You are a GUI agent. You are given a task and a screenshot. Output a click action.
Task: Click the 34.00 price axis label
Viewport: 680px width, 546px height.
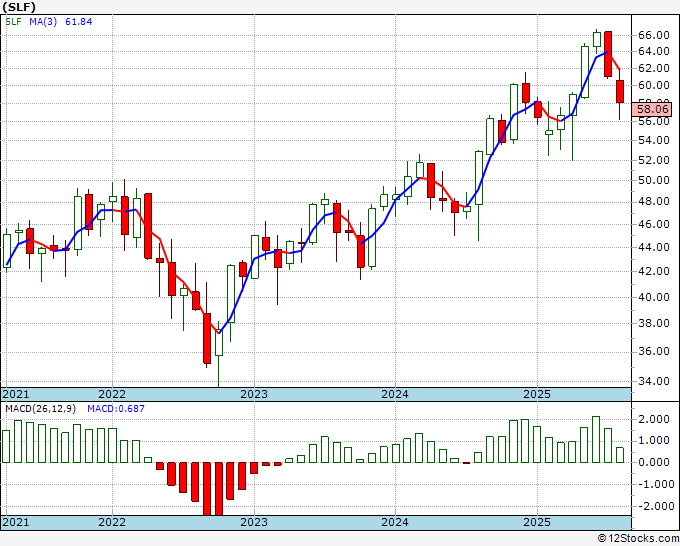click(x=654, y=381)
